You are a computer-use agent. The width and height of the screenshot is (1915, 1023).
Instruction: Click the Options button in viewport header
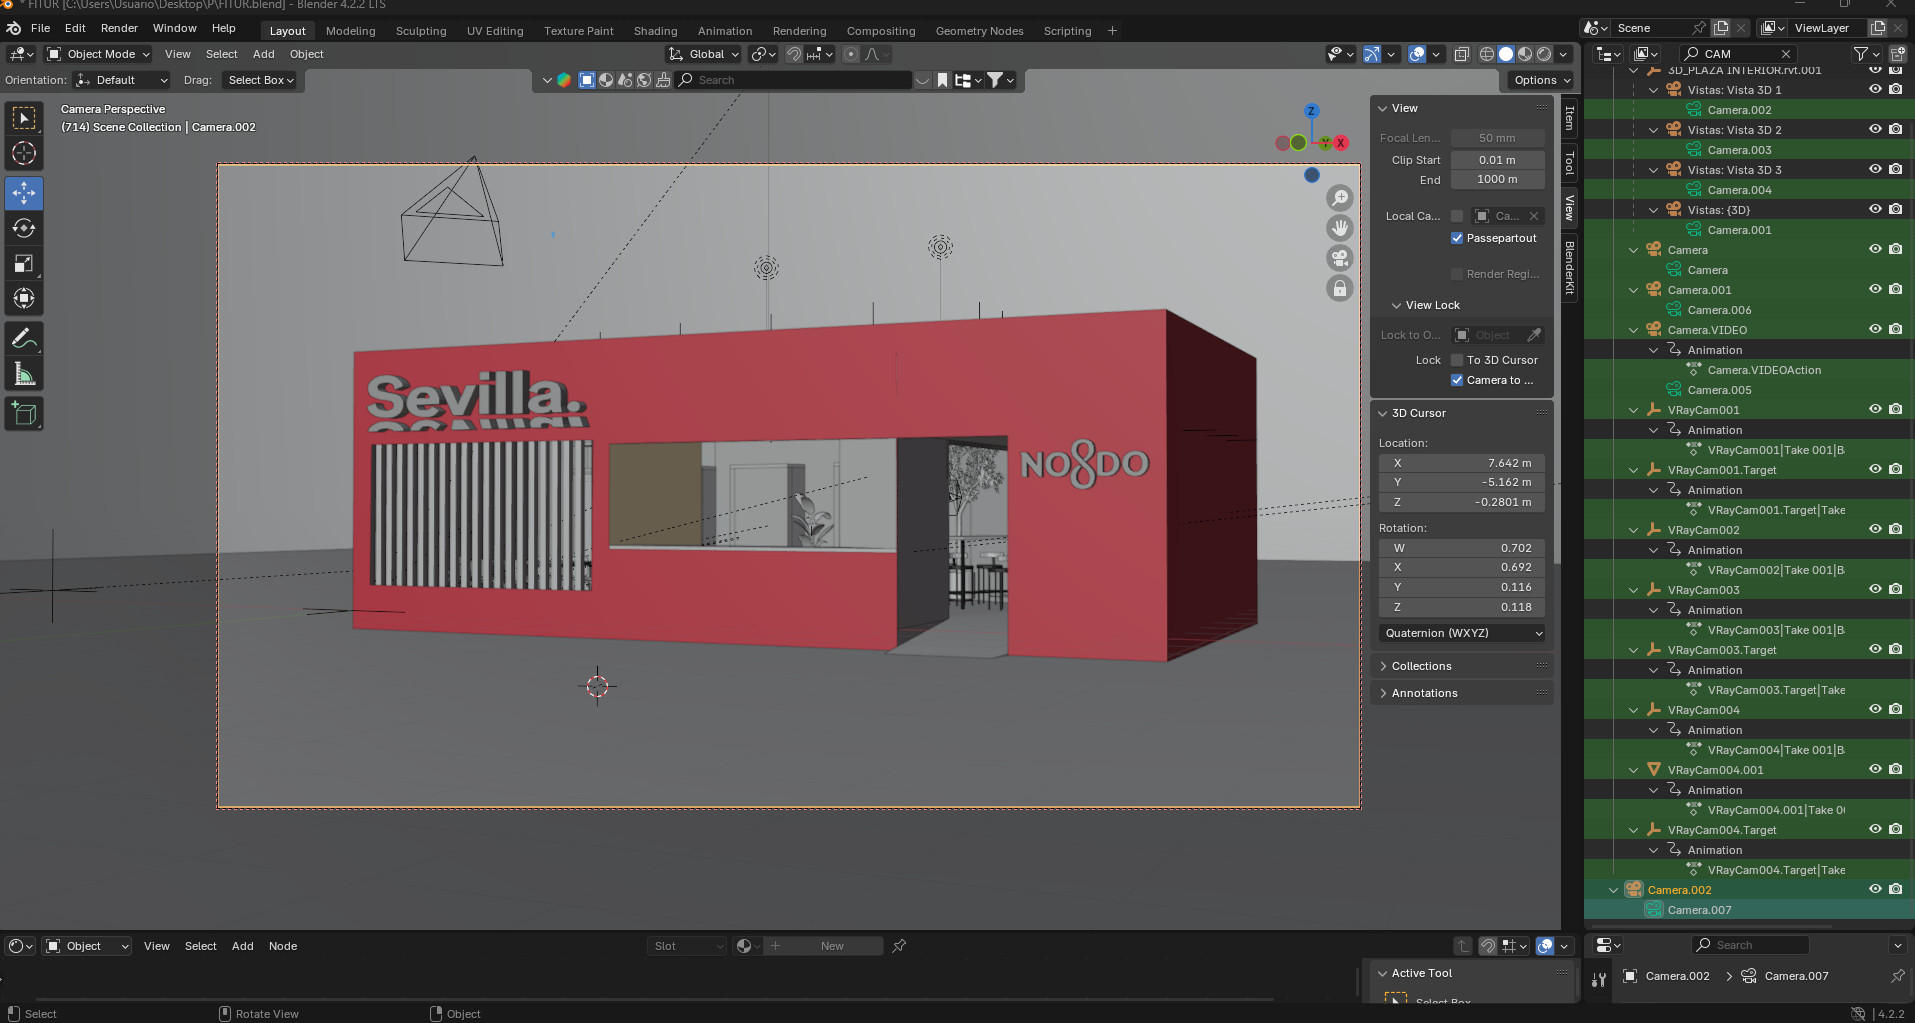coord(1541,80)
